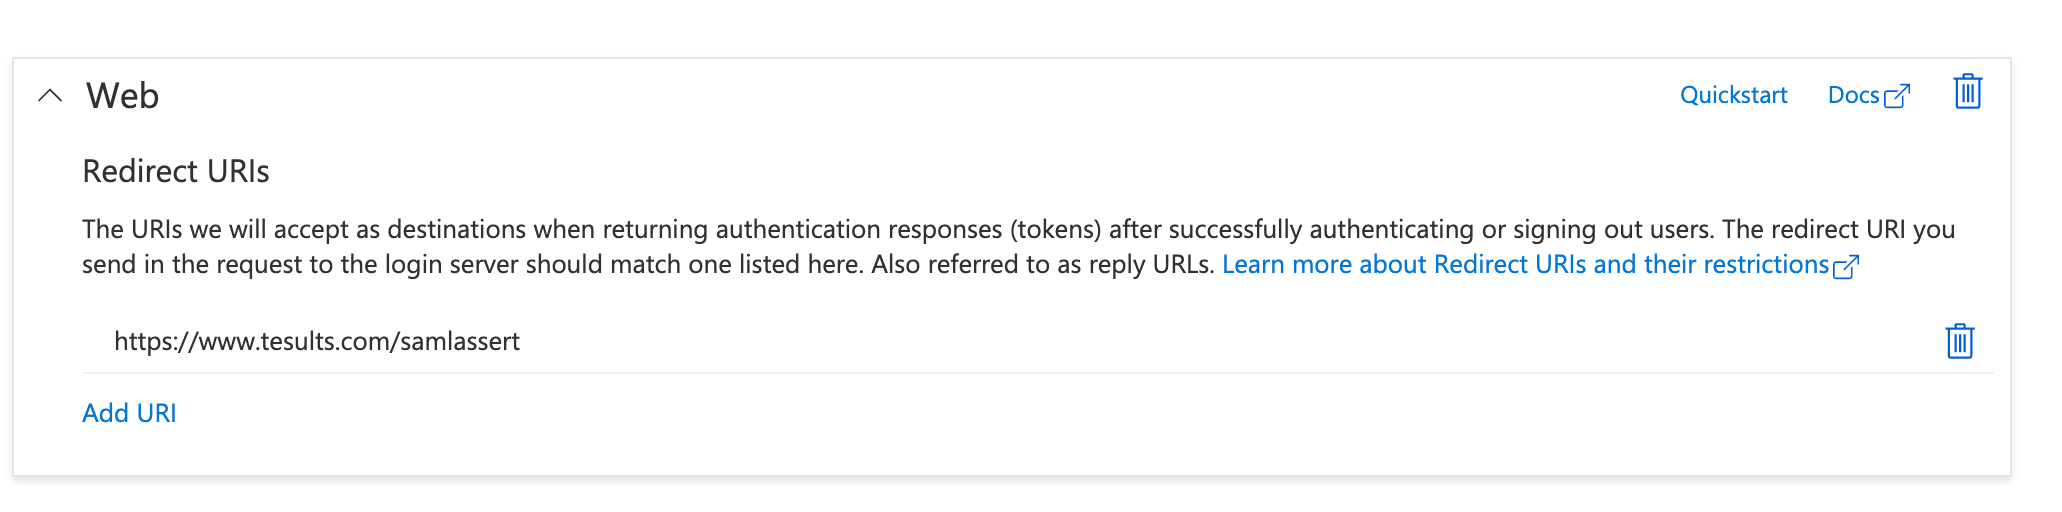The width and height of the screenshot is (2062, 512).
Task: Click 'samlassert' text in the redirect URI
Action: 459,341
